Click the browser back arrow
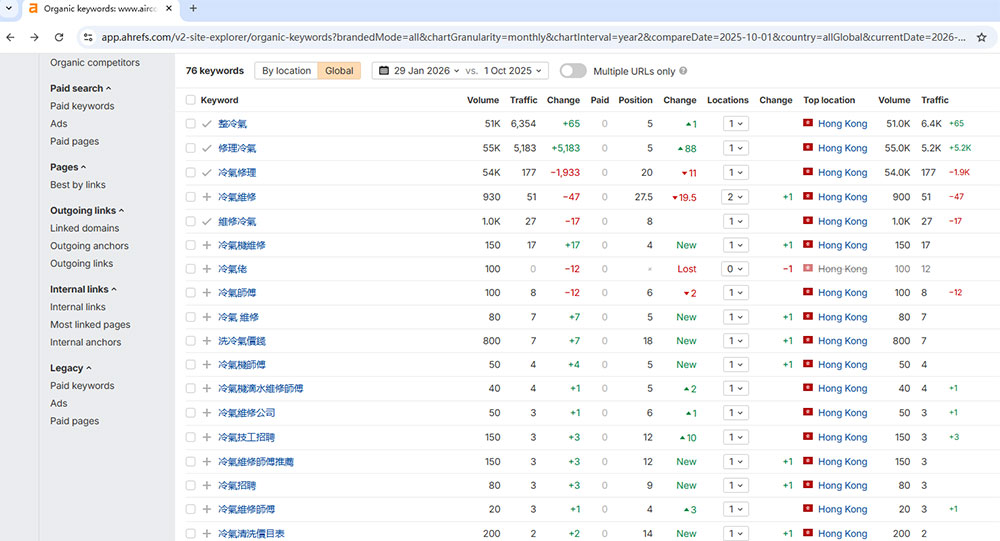 [x=10, y=37]
